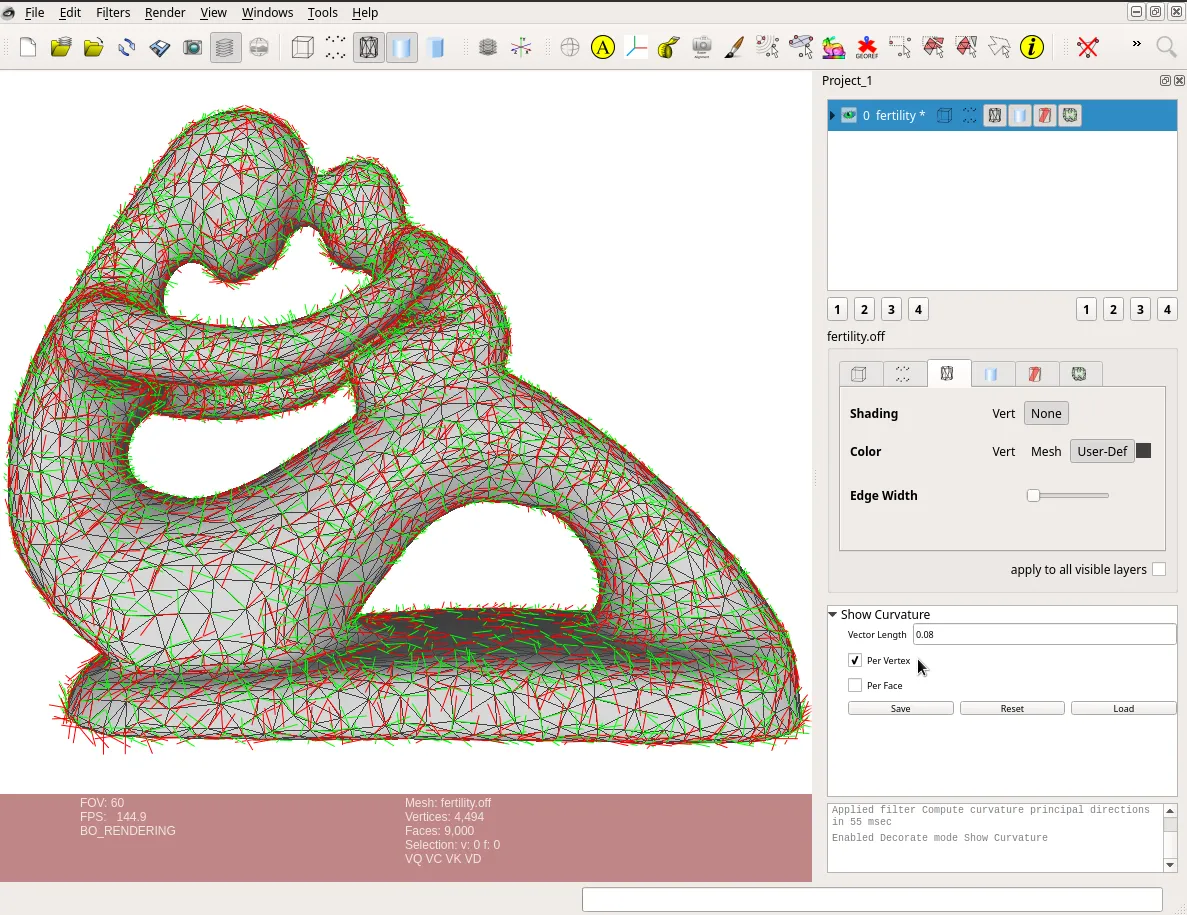This screenshot has width=1187, height=915.
Task: Open the Windows menu
Action: coord(267,13)
